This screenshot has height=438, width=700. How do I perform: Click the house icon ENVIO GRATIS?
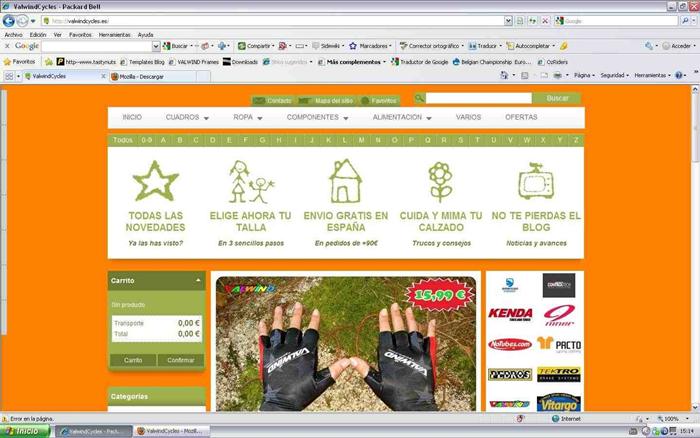coord(345,181)
